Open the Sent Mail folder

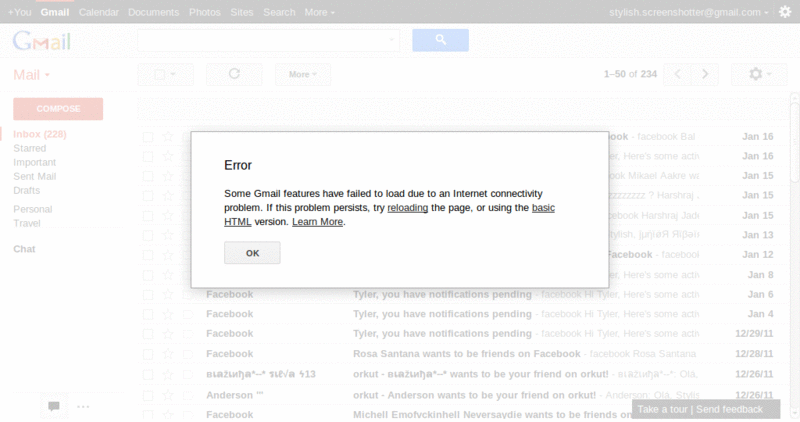[35, 176]
